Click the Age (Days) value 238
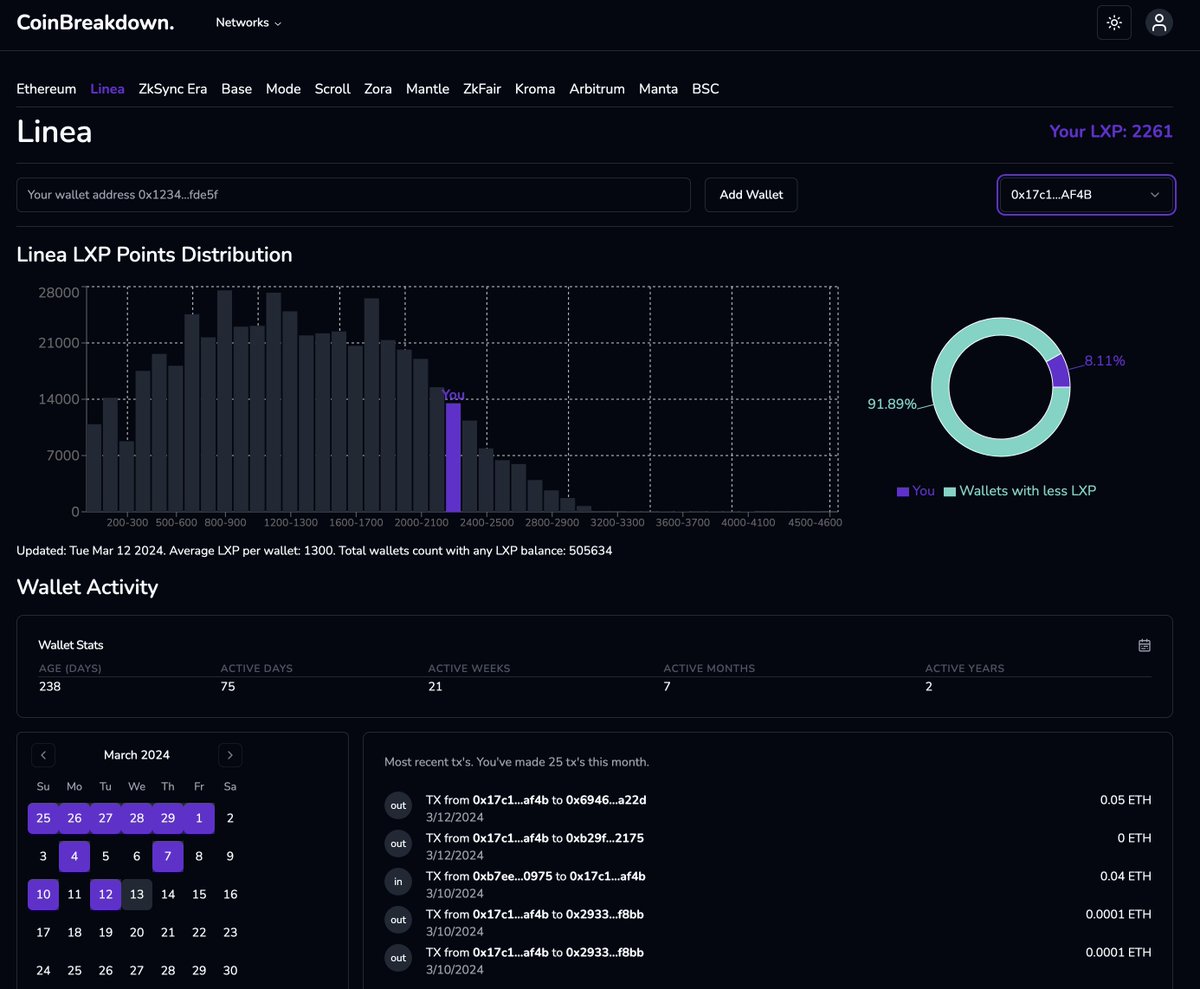The image size is (1200, 989). pyautogui.click(x=49, y=687)
